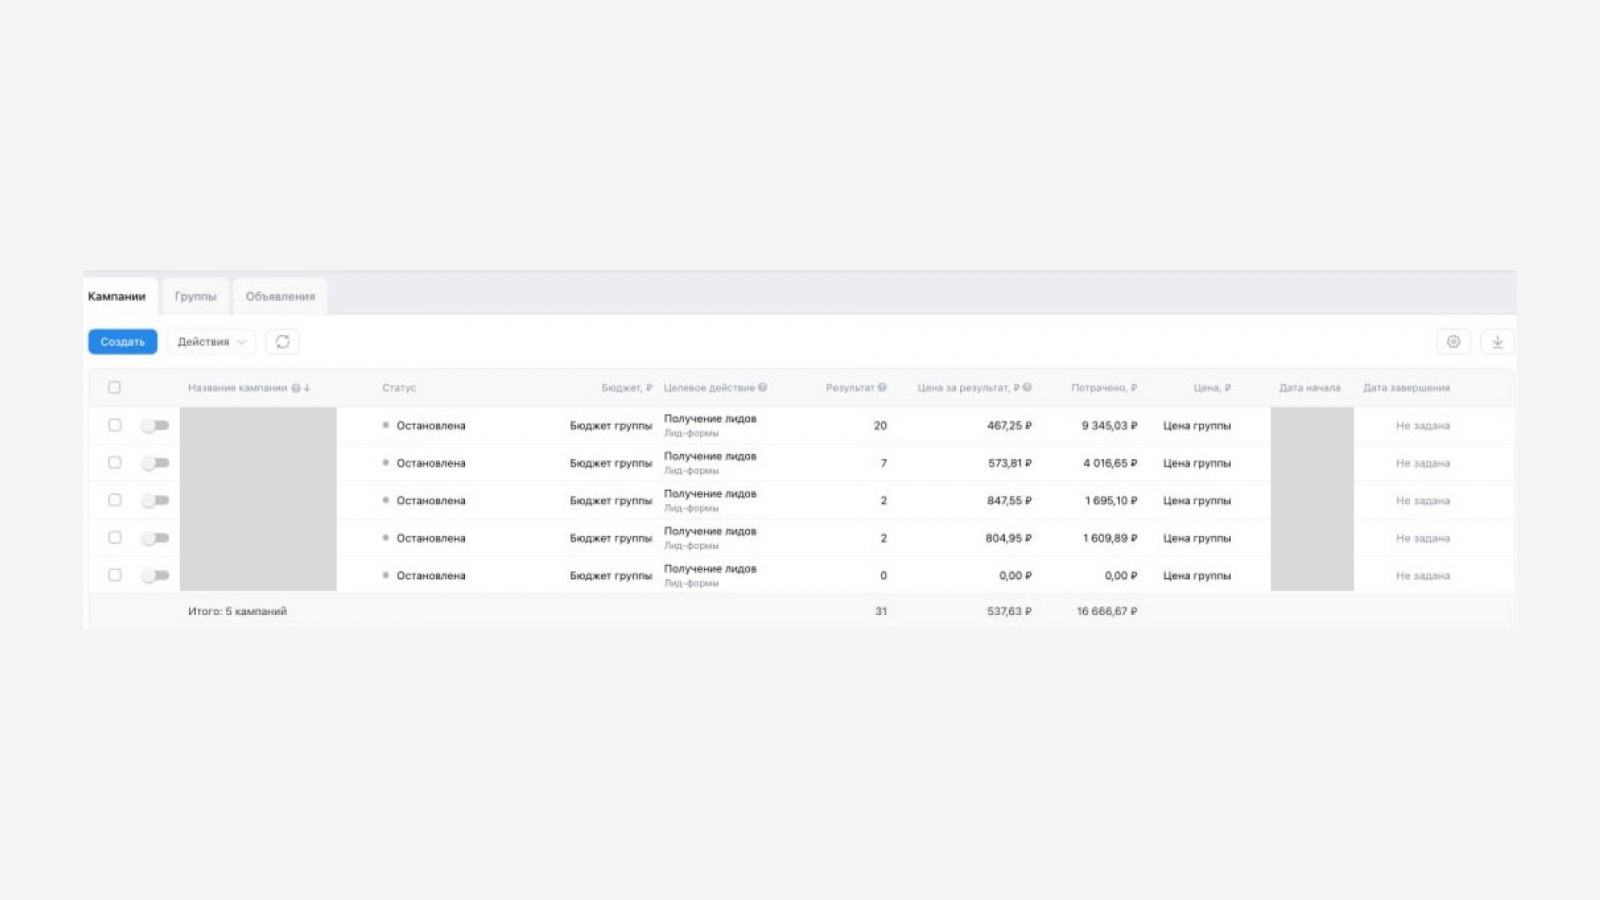Screen dimensions: 1600x900
Task: Tick checkbox for campaign with 0 results
Action: 115,575
